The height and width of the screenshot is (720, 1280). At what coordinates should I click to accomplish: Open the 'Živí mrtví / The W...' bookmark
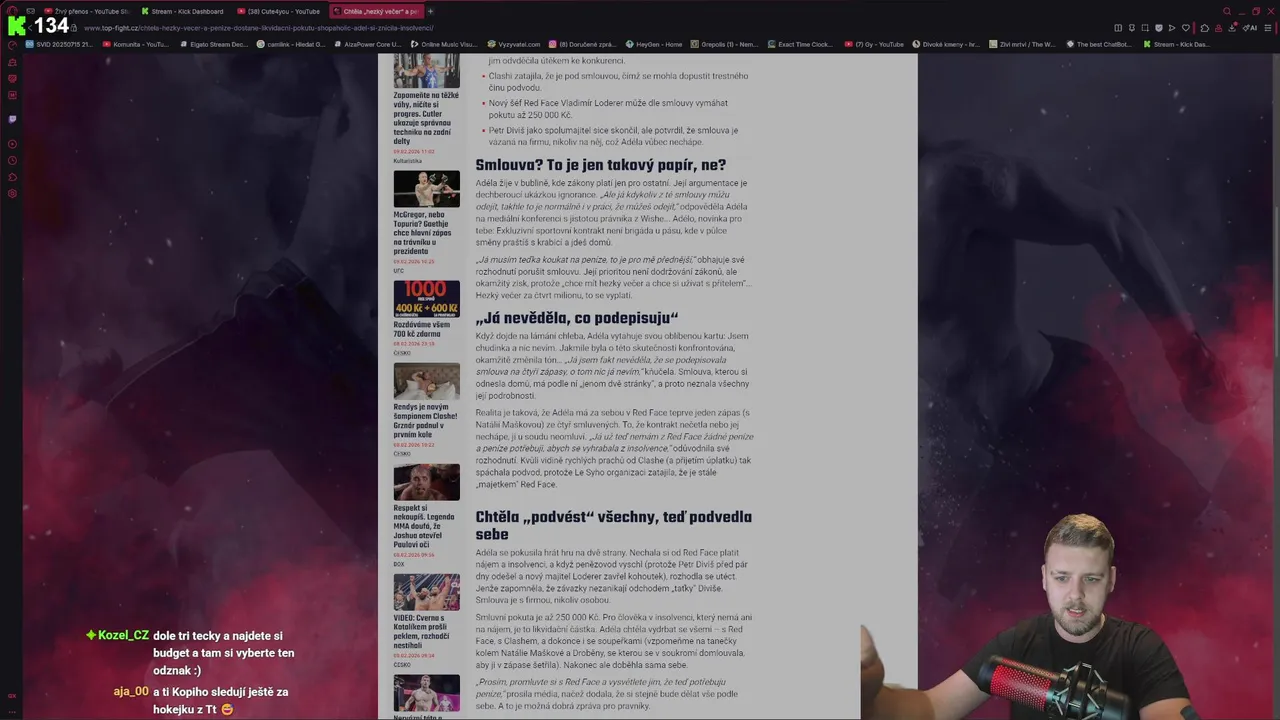pos(1022,44)
